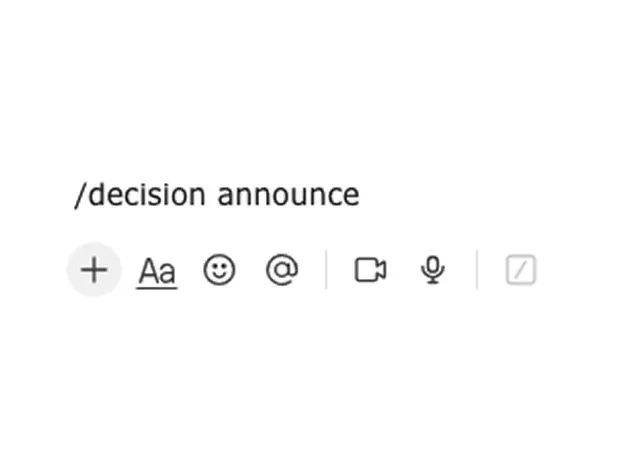The image size is (620, 466).
Task: Click the @ mention icon
Action: point(282,270)
